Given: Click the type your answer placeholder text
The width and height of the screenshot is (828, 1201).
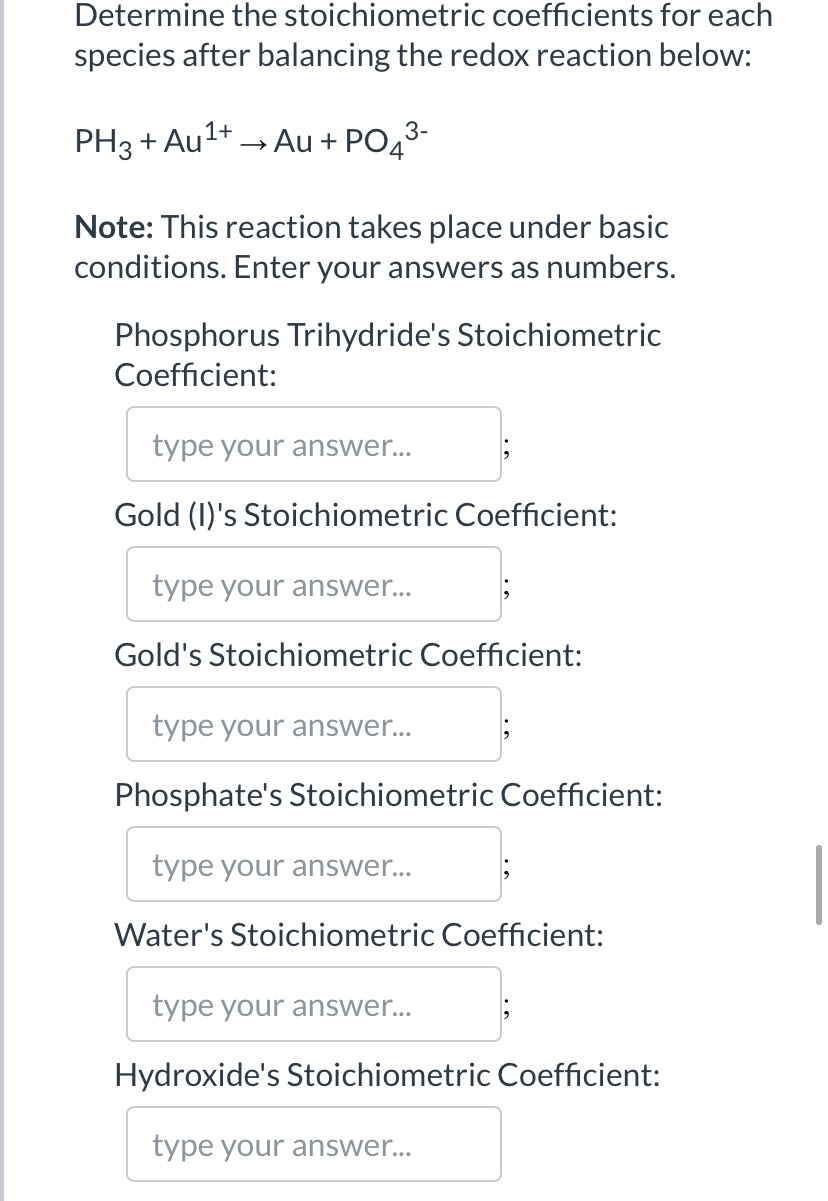Looking at the screenshot, I should coord(282,444).
